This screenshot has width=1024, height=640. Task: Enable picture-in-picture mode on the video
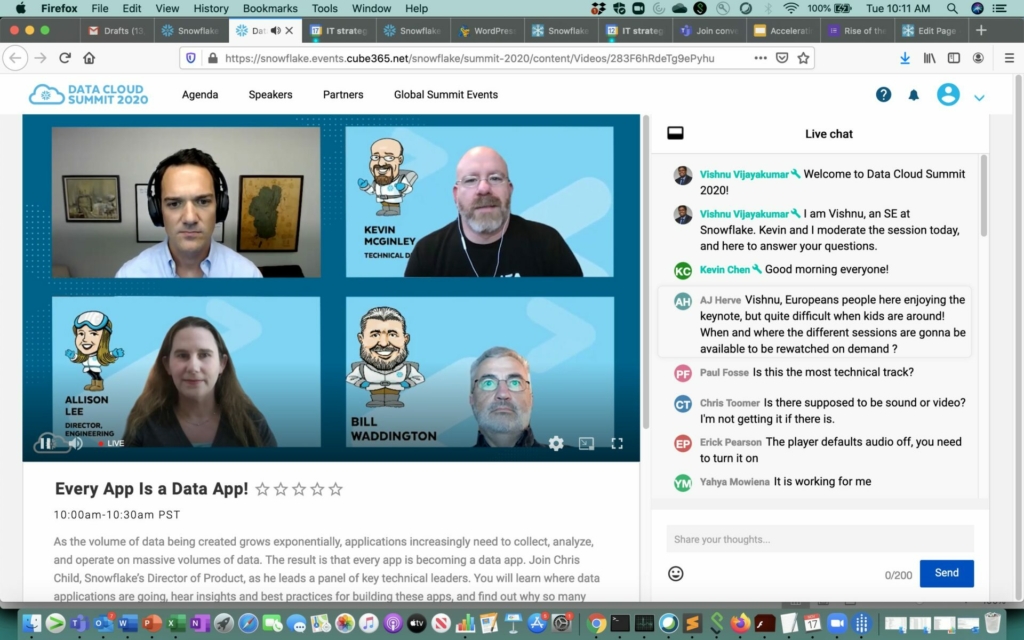[586, 443]
